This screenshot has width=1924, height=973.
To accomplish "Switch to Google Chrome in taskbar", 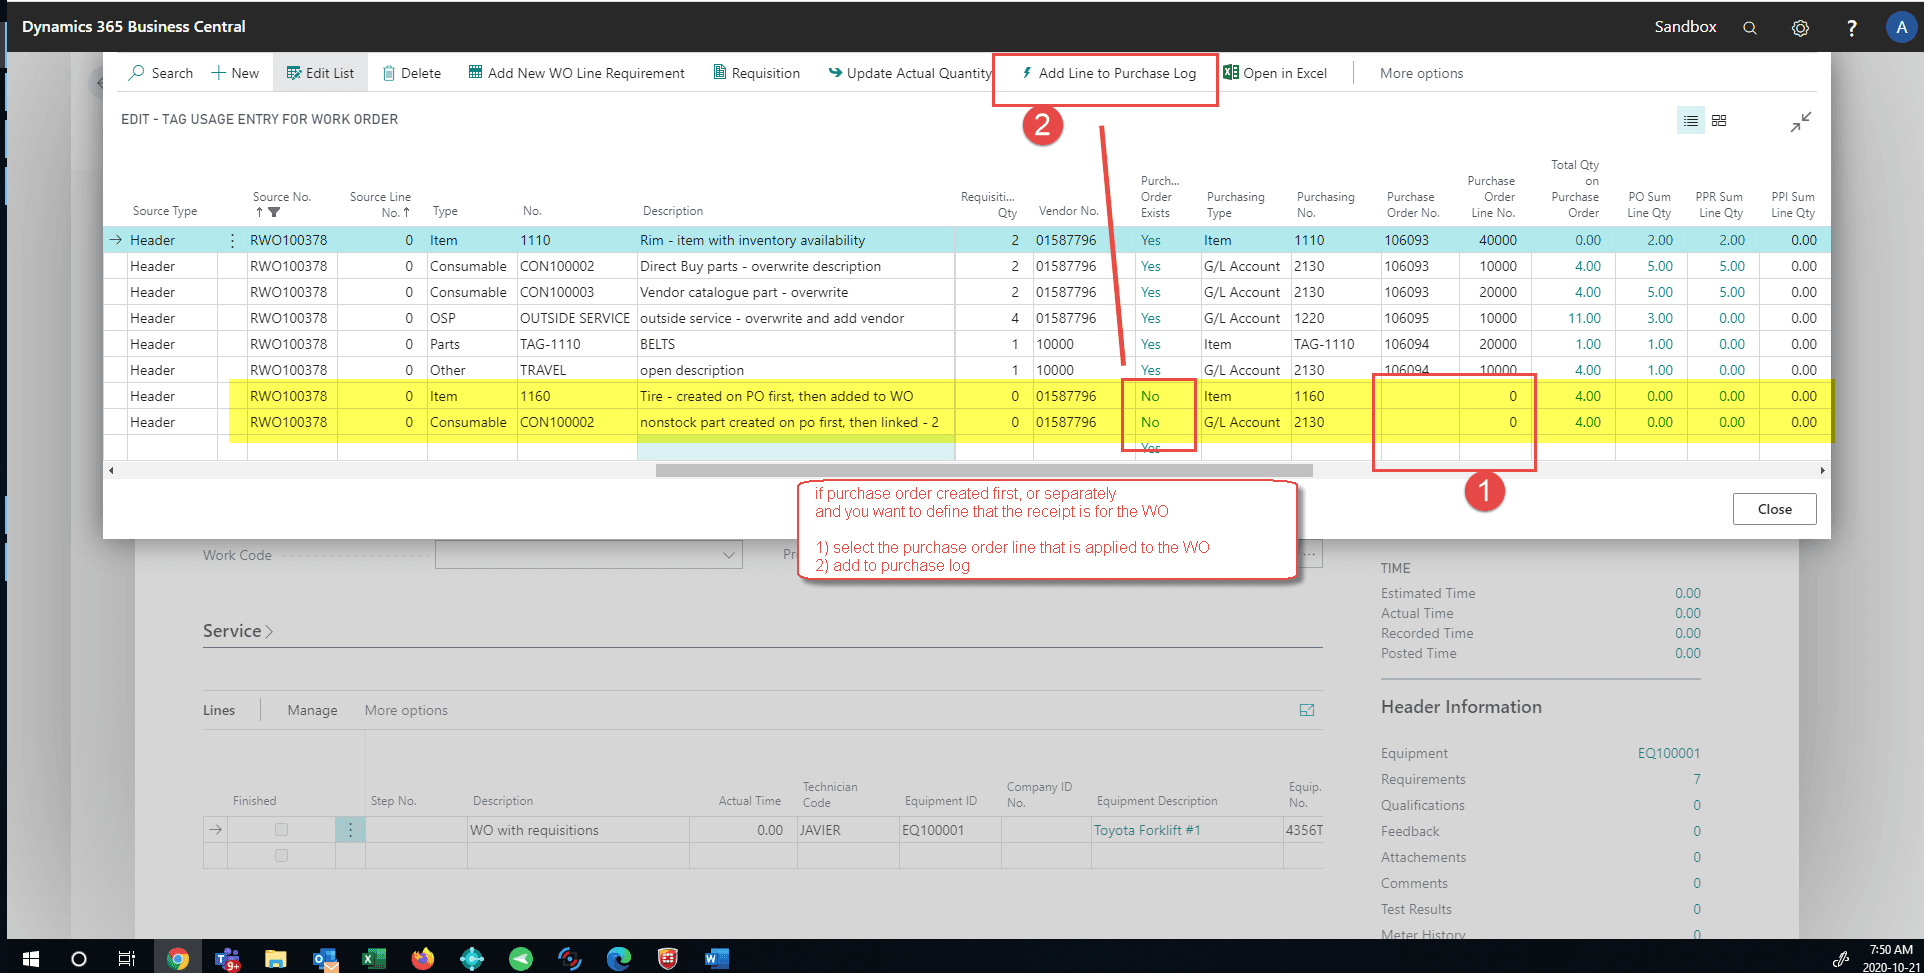I will point(178,959).
